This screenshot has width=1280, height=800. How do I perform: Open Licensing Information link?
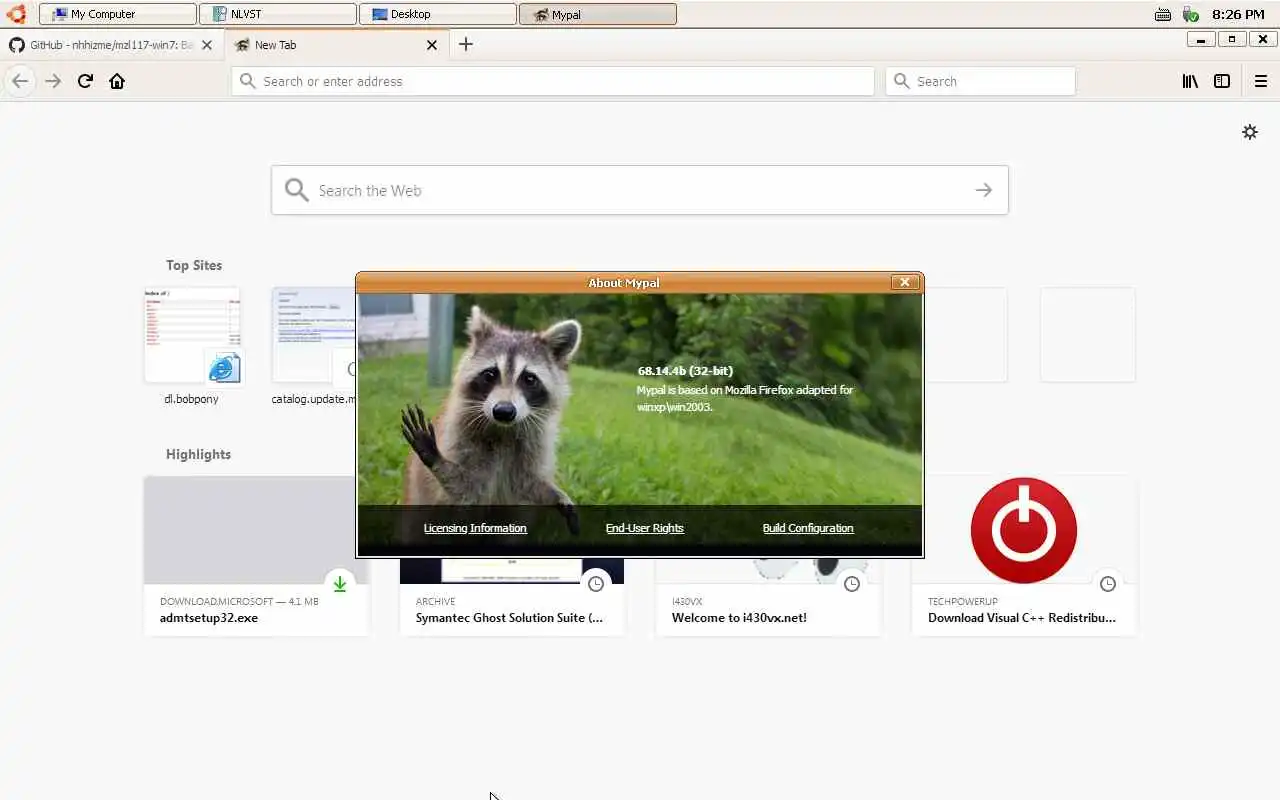[x=475, y=528]
